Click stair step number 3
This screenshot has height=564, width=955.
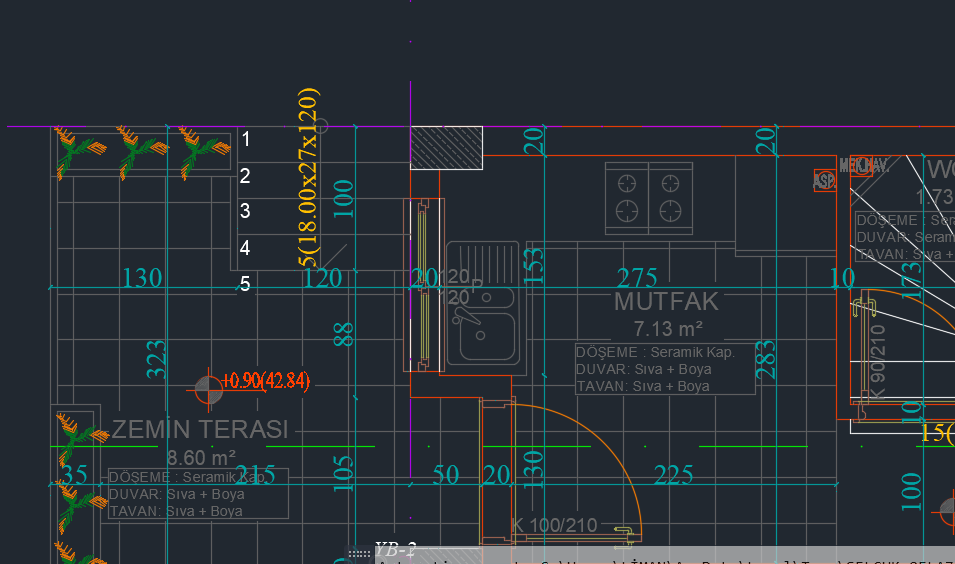245,211
